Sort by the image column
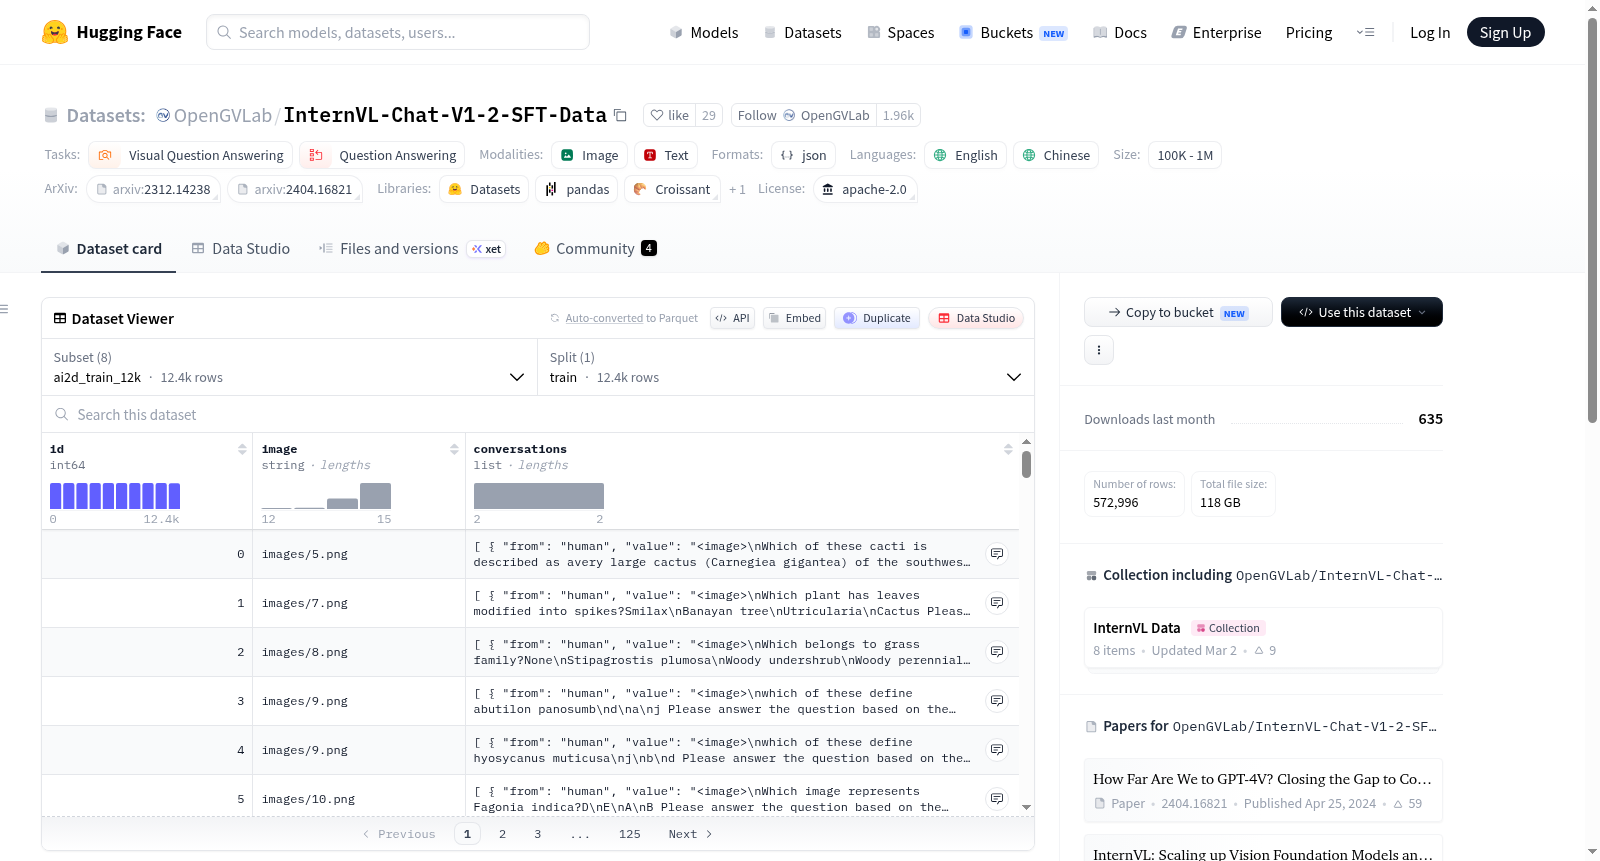 [454, 449]
